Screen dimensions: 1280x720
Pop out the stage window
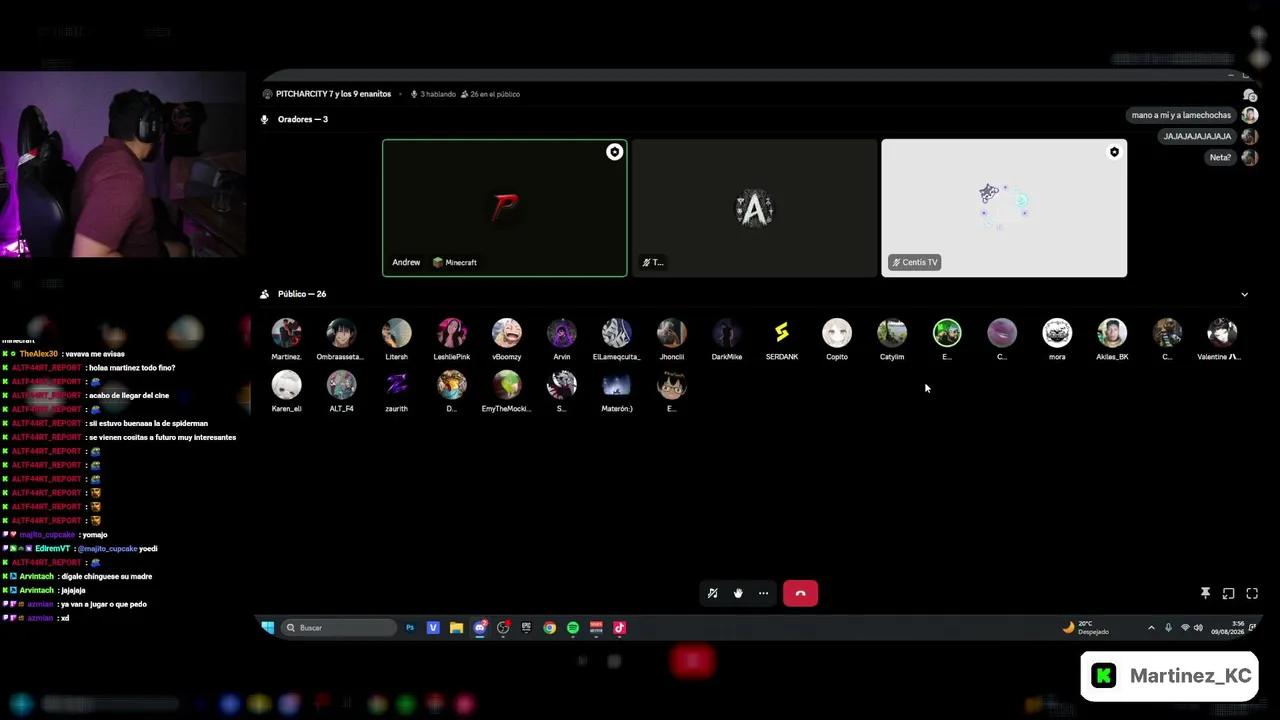pyautogui.click(x=1228, y=593)
